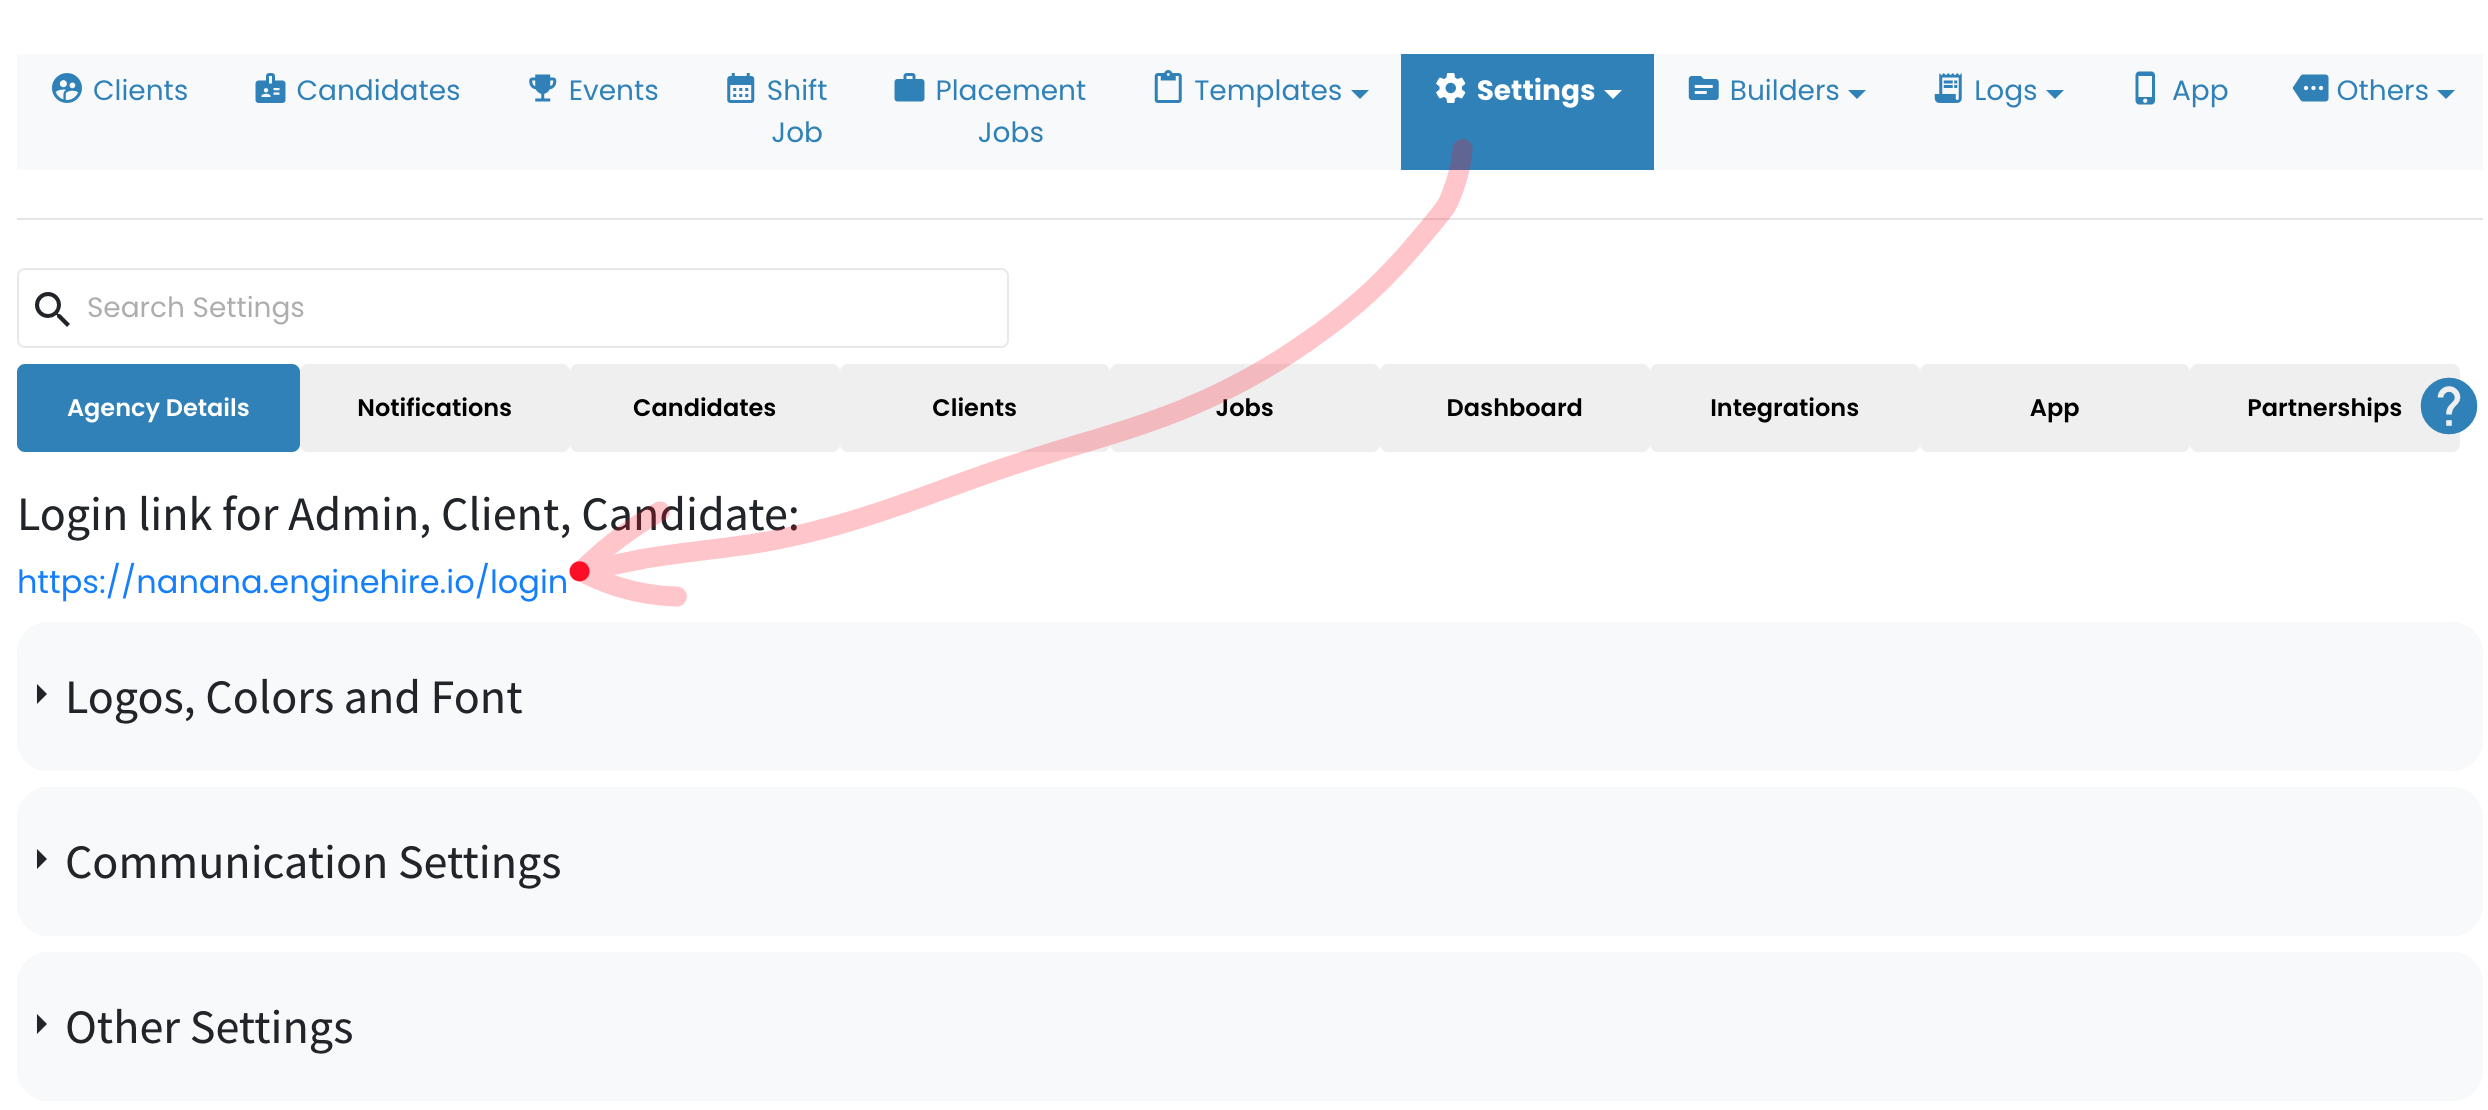Switch to the Clients settings tab
This screenshot has width=2488, height=1110.
[975, 408]
